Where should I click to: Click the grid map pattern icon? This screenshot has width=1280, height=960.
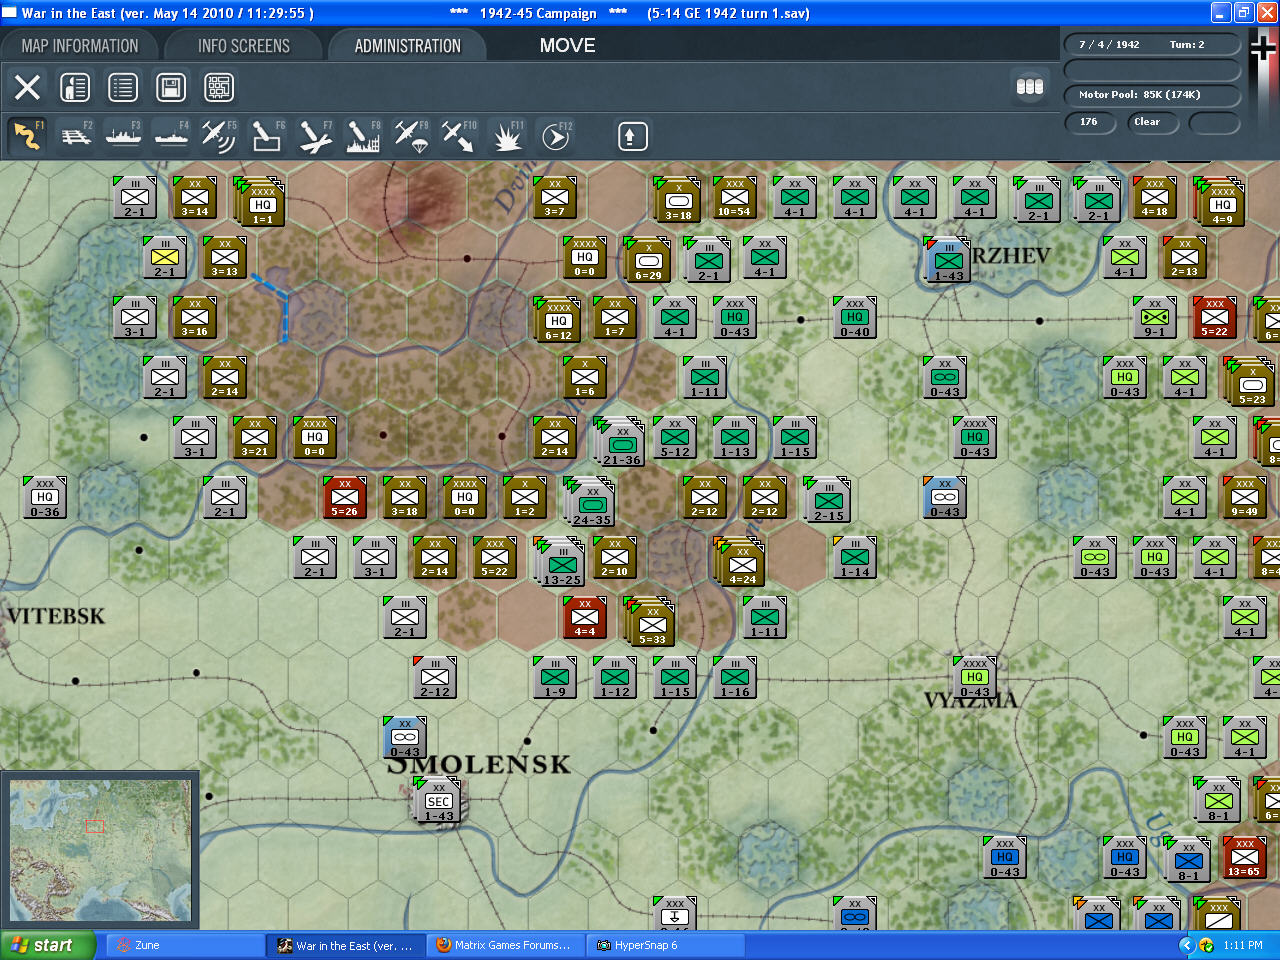[x=219, y=87]
